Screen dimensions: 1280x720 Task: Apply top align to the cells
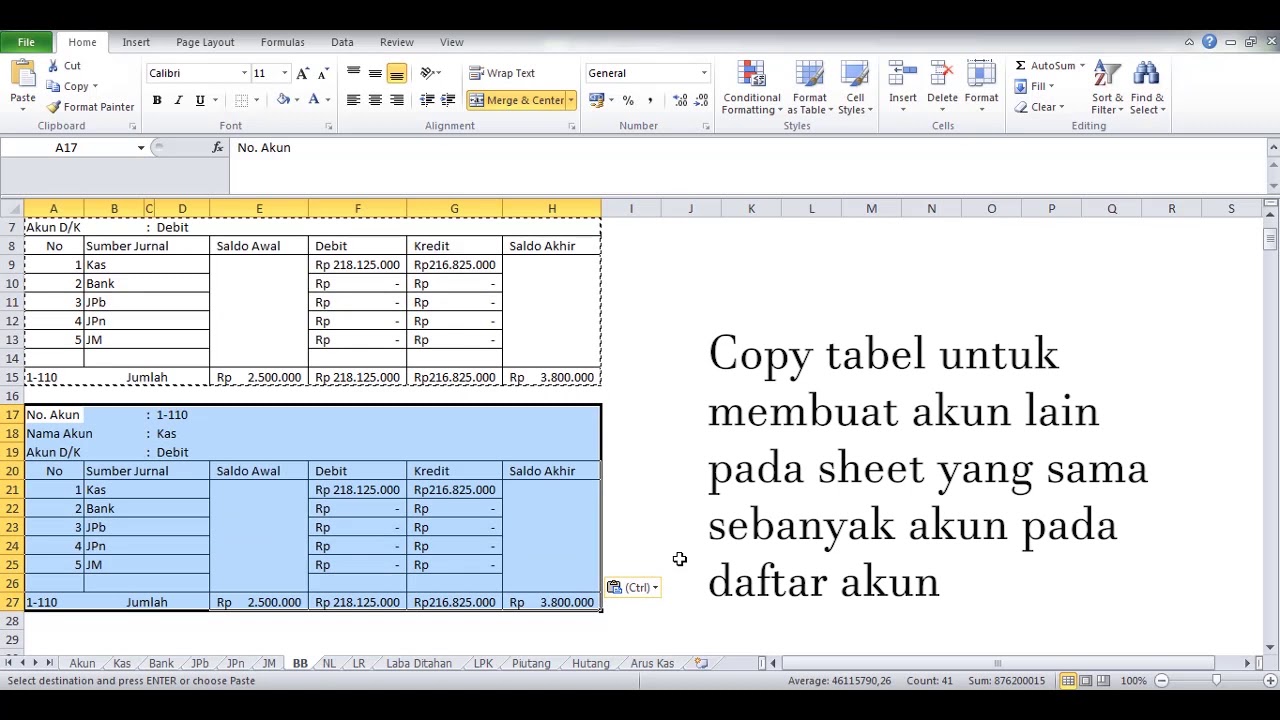point(353,73)
